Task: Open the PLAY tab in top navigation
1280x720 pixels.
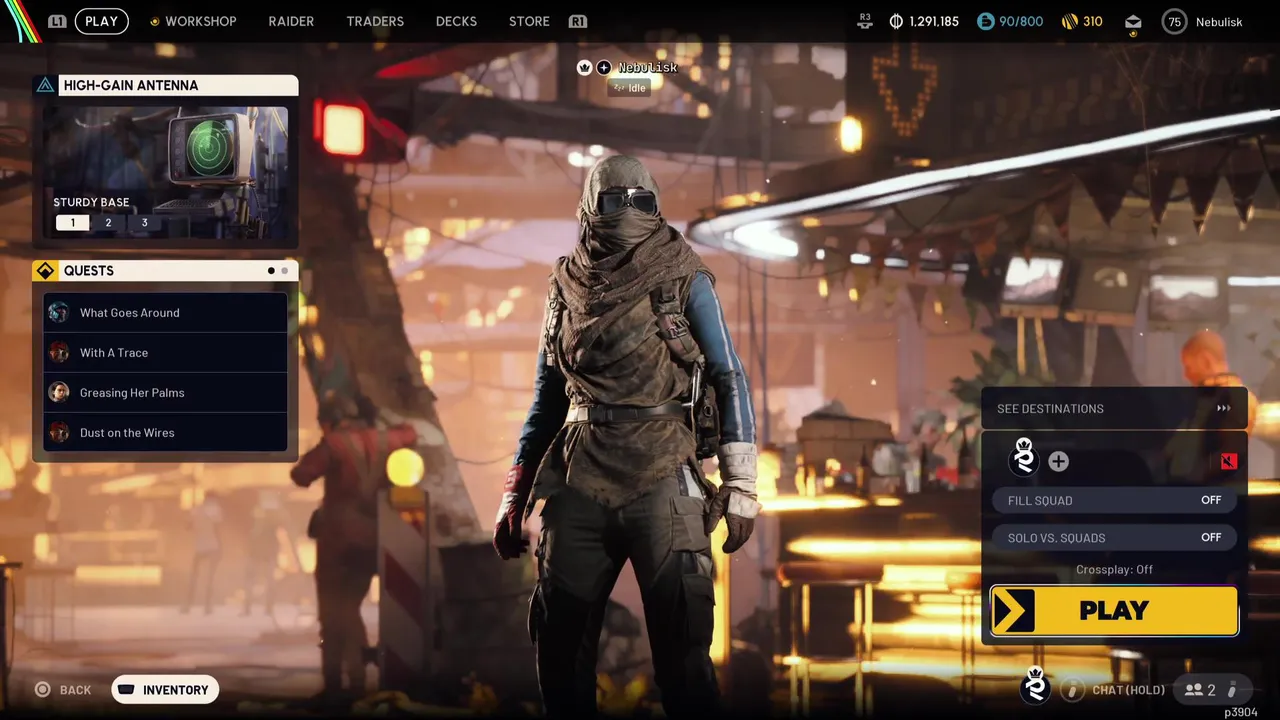Action: click(x=101, y=21)
